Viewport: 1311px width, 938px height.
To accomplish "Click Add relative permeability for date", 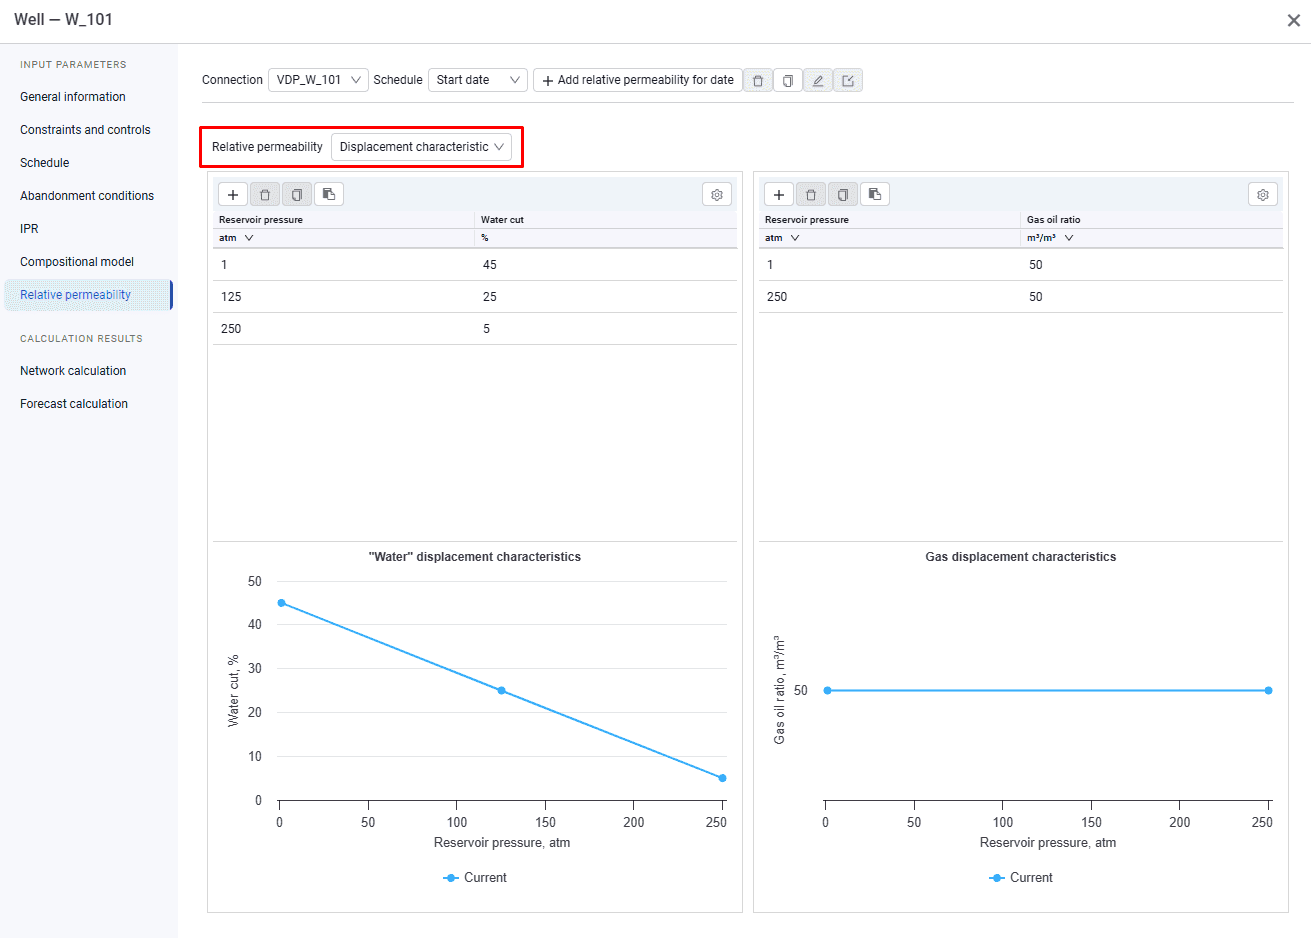I will tap(638, 80).
